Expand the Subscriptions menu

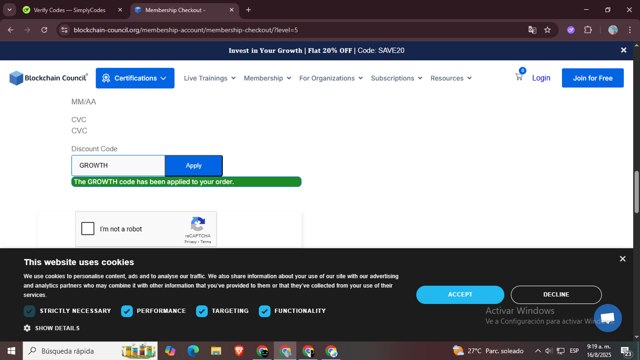coord(396,78)
